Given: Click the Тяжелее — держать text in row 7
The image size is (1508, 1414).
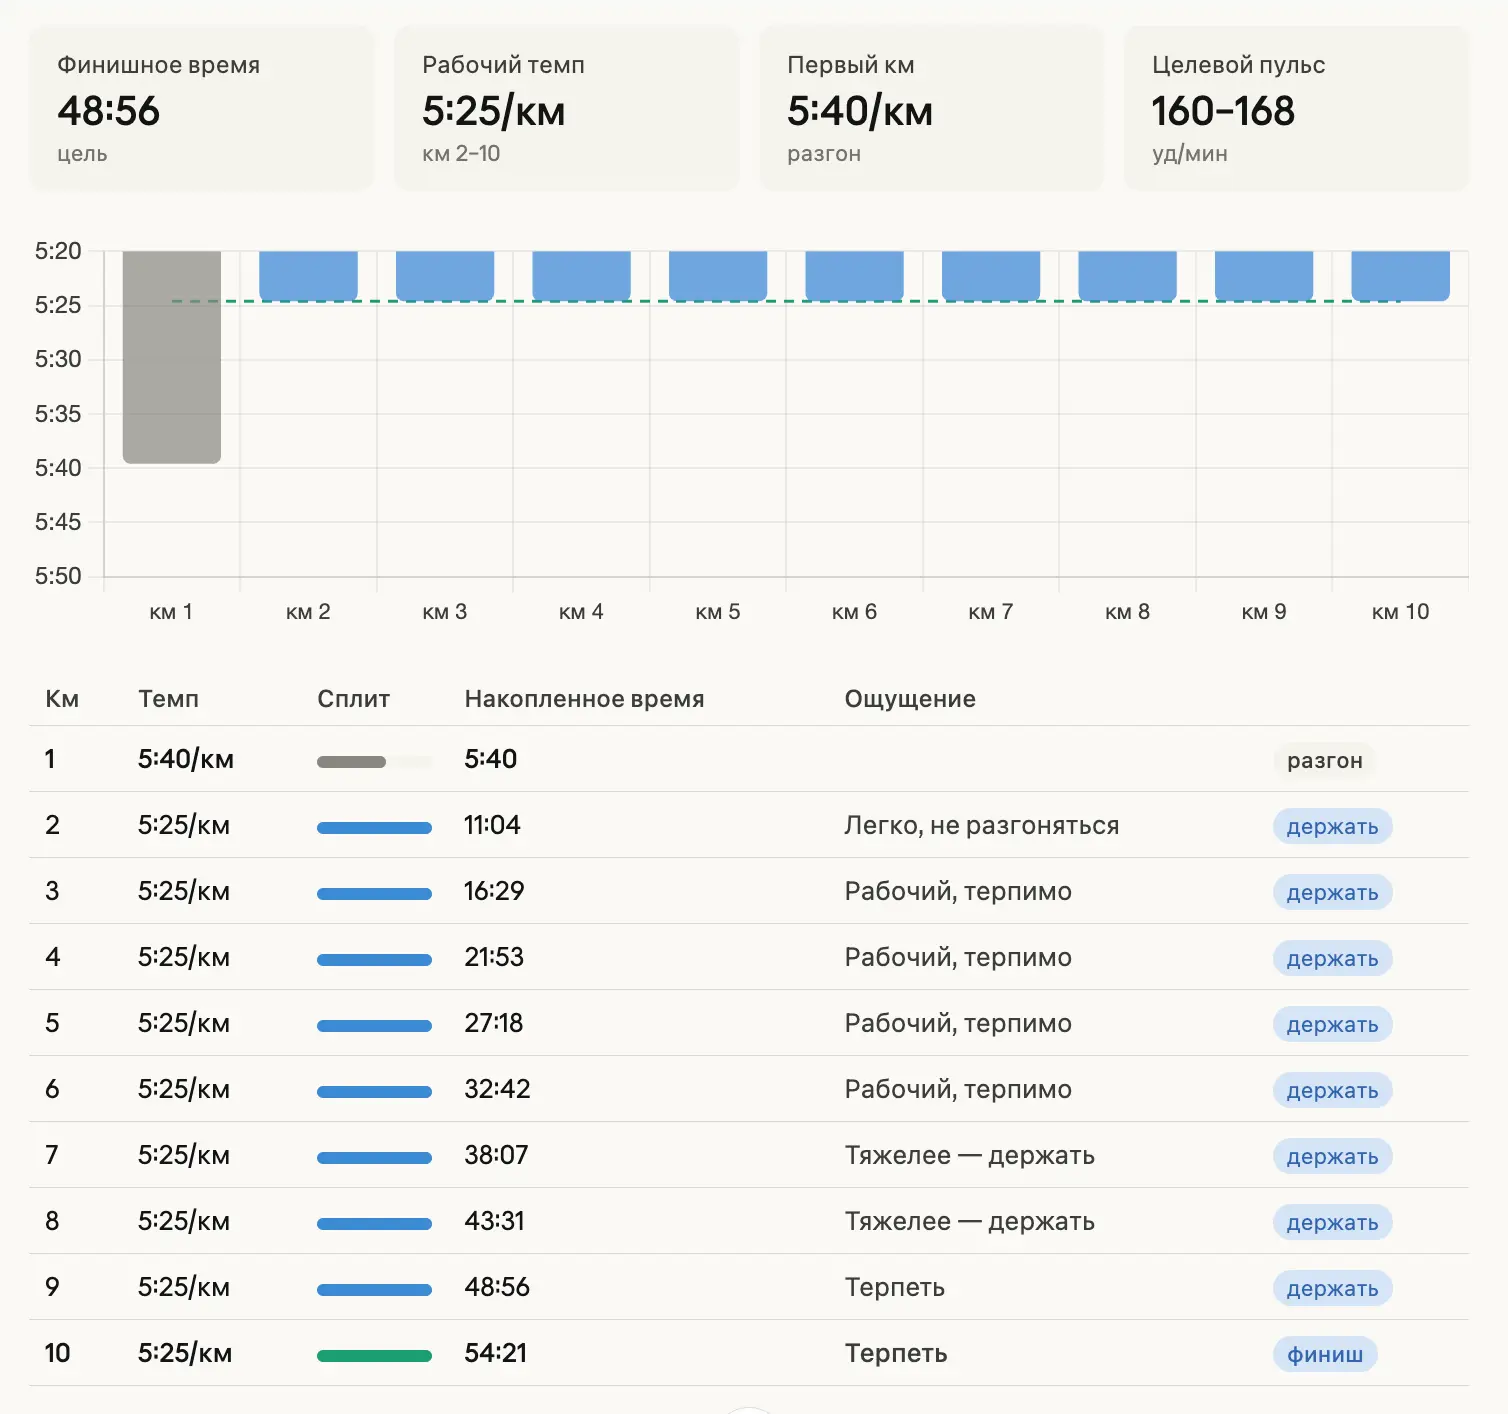Looking at the screenshot, I should pyautogui.click(x=969, y=1156).
